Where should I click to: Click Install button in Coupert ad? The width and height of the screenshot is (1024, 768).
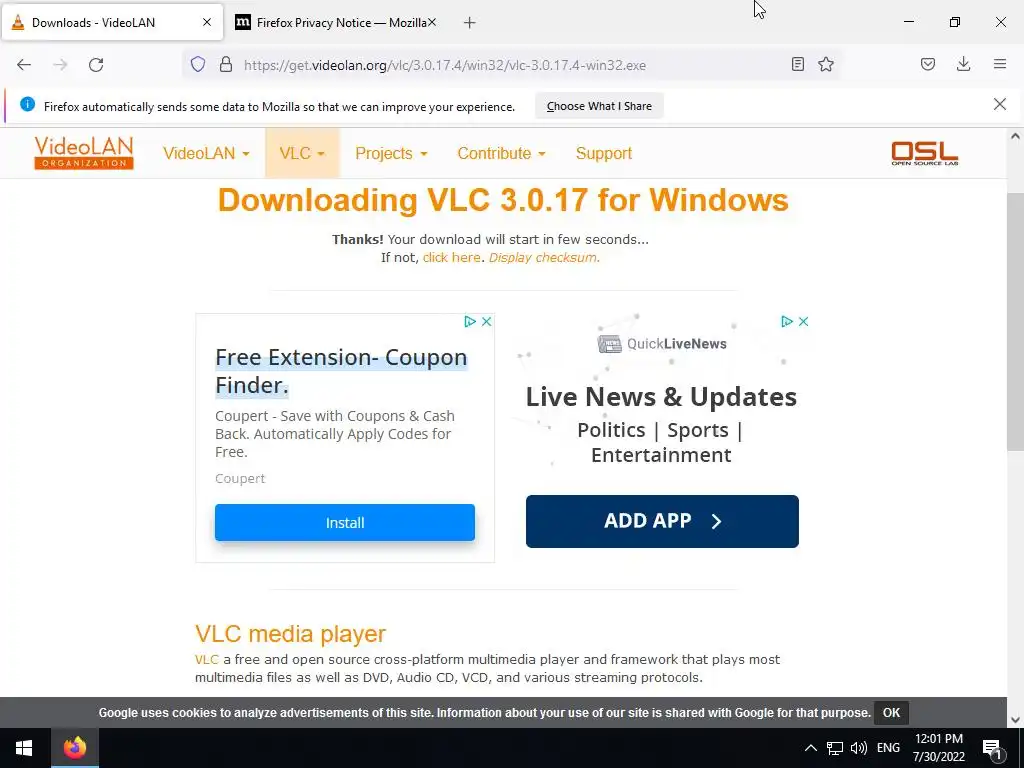345,522
